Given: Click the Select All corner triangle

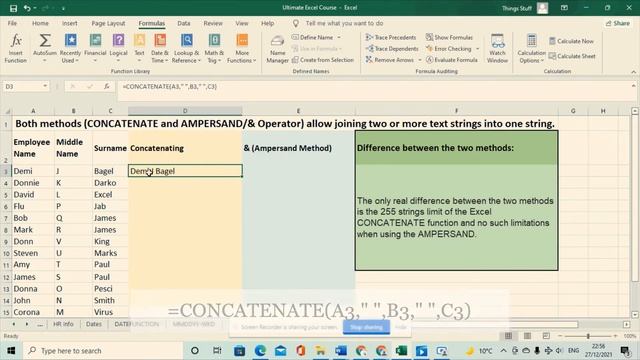Looking at the screenshot, I should 7,111.
